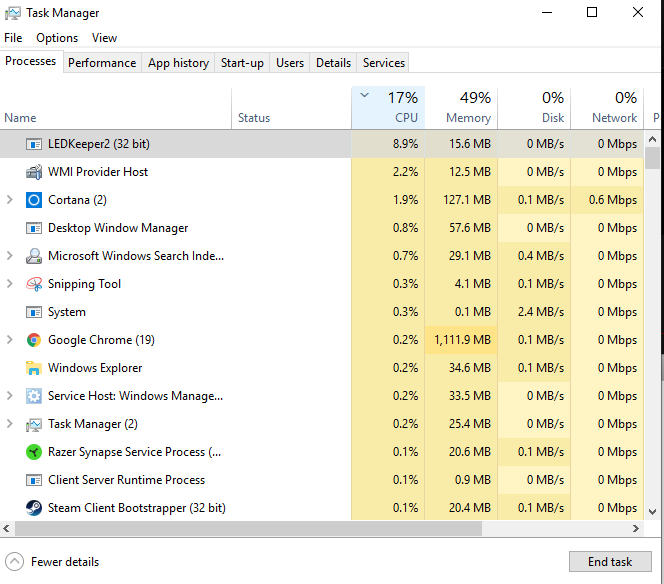Switch to the Performance tab
The width and height of the screenshot is (664, 584).
[x=102, y=63]
